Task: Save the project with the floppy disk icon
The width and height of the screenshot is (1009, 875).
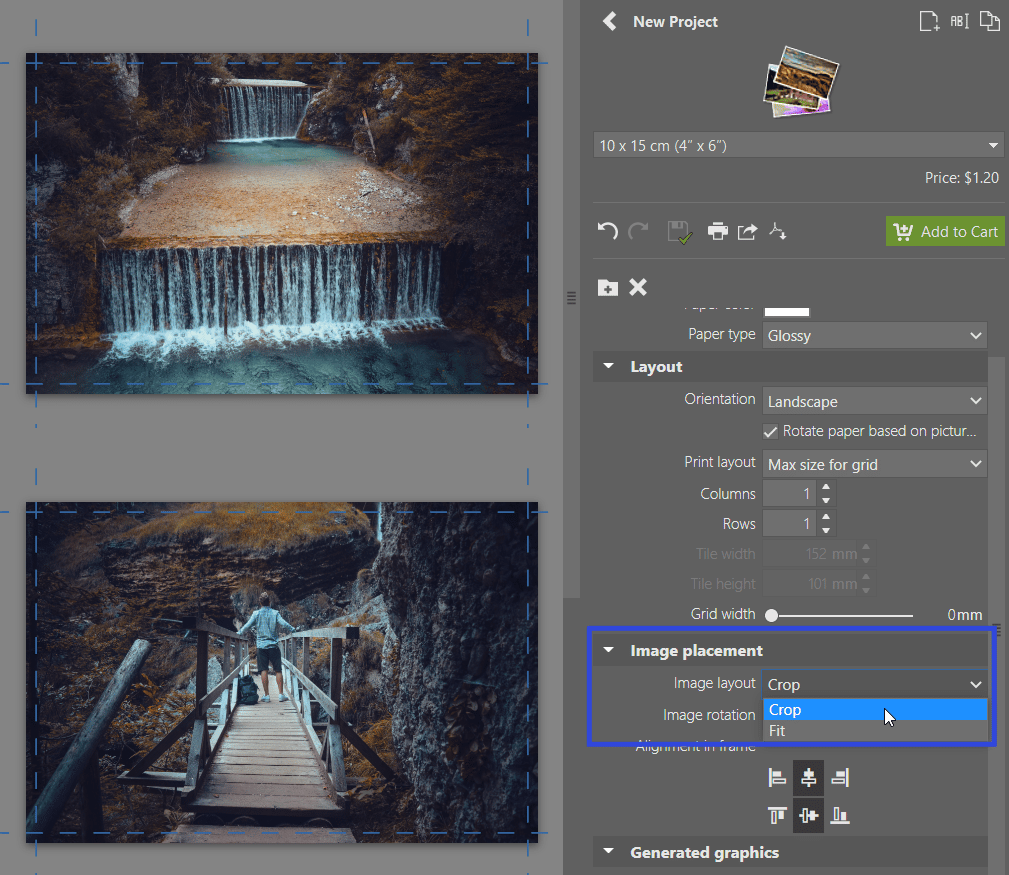Action: coord(679,232)
